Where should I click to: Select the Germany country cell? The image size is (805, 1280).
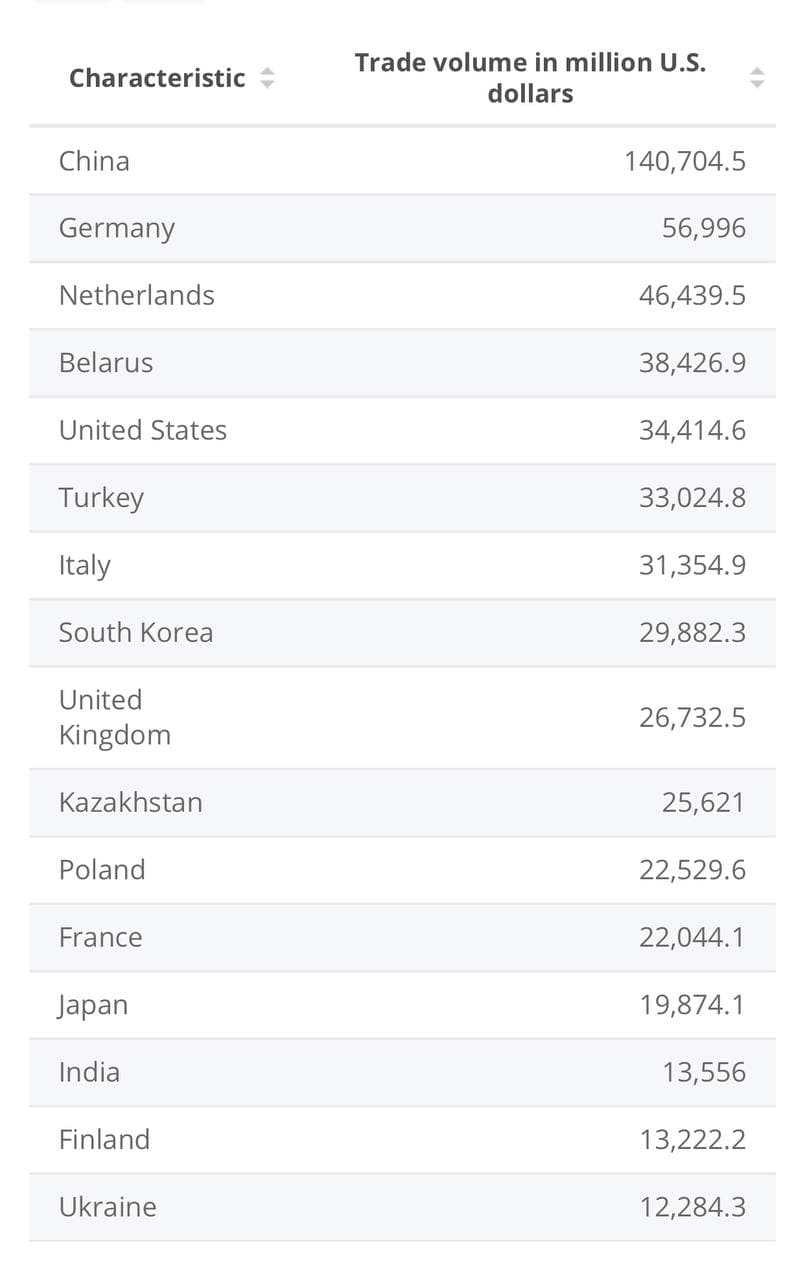click(x=116, y=228)
